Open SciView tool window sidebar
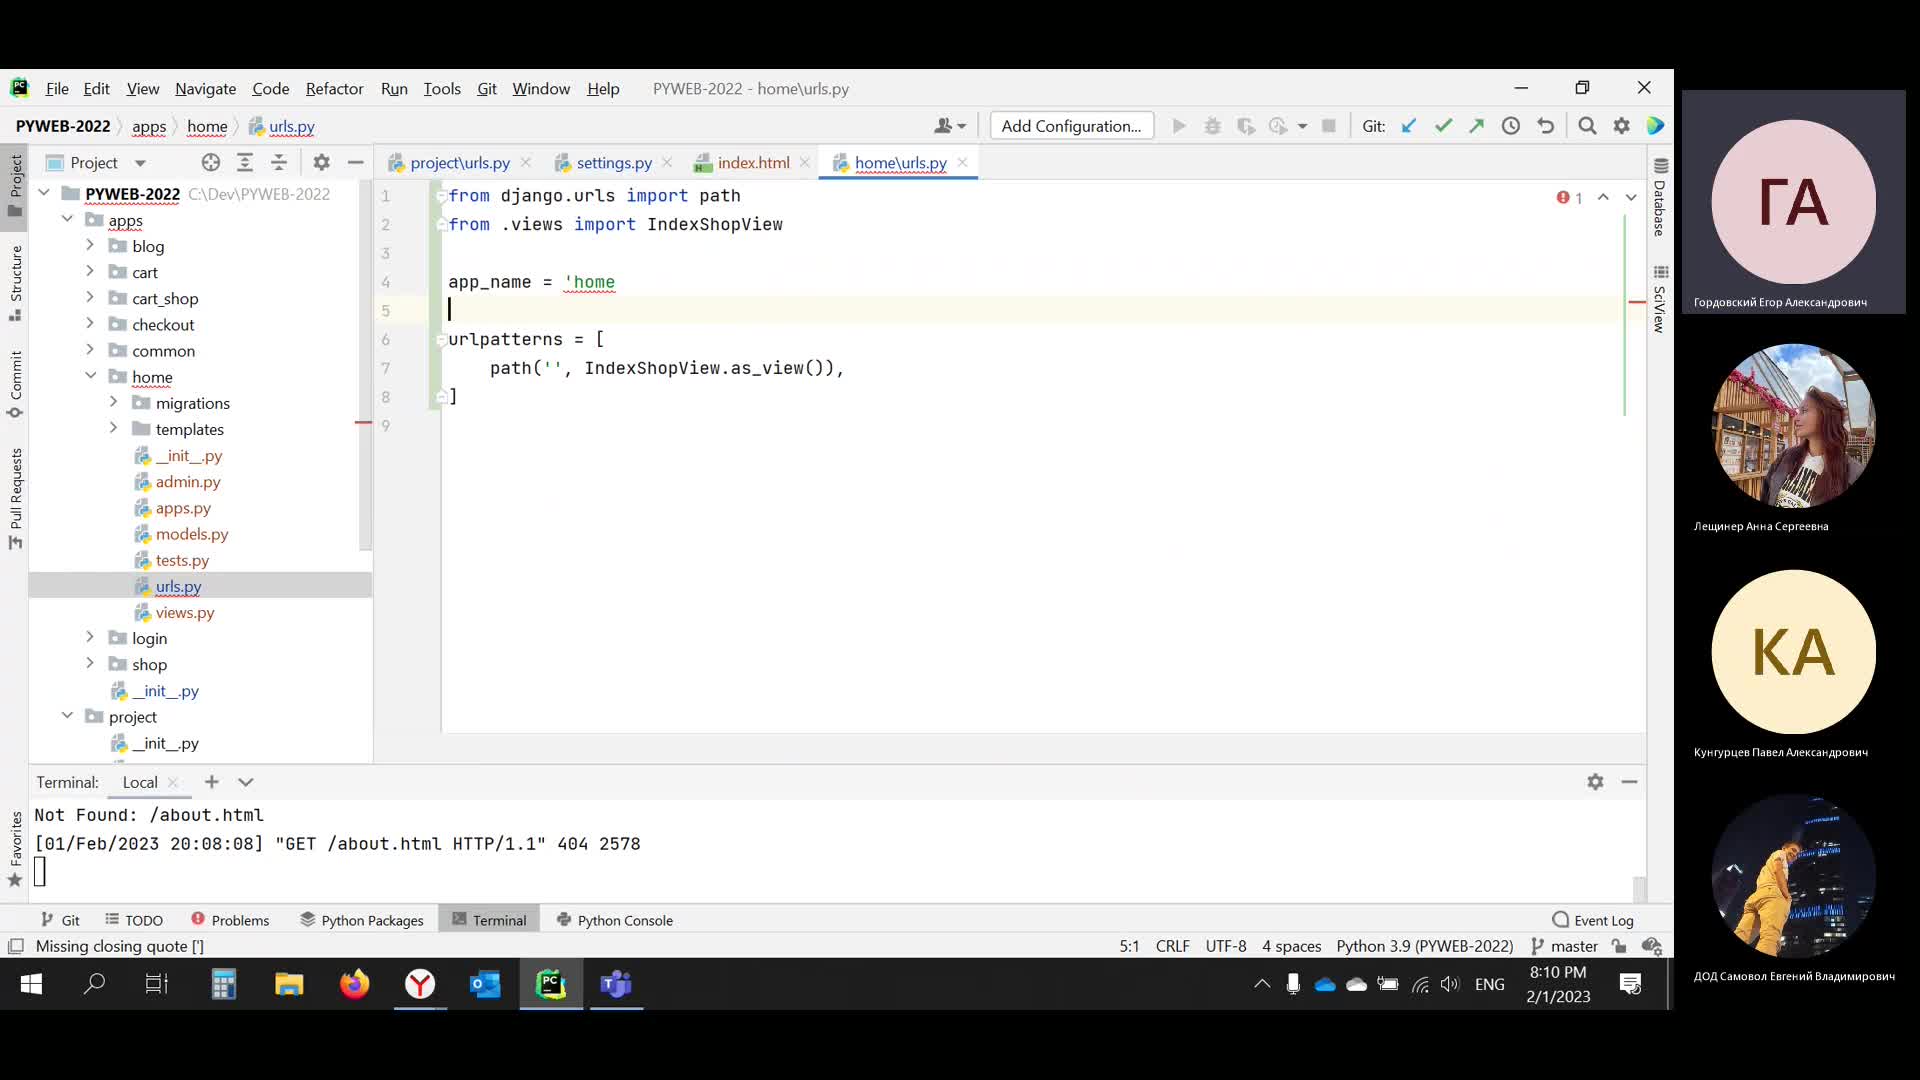Image resolution: width=1920 pixels, height=1080 pixels. click(x=1660, y=300)
